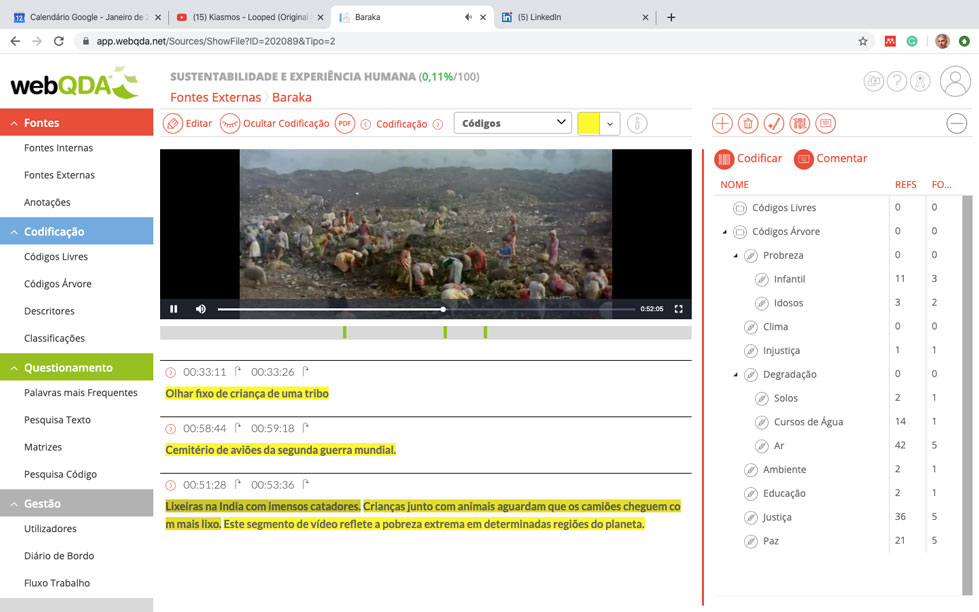Image resolution: width=979 pixels, height=612 pixels.
Task: Click the comment bubble icon in the codes toolbar
Action: coord(825,124)
